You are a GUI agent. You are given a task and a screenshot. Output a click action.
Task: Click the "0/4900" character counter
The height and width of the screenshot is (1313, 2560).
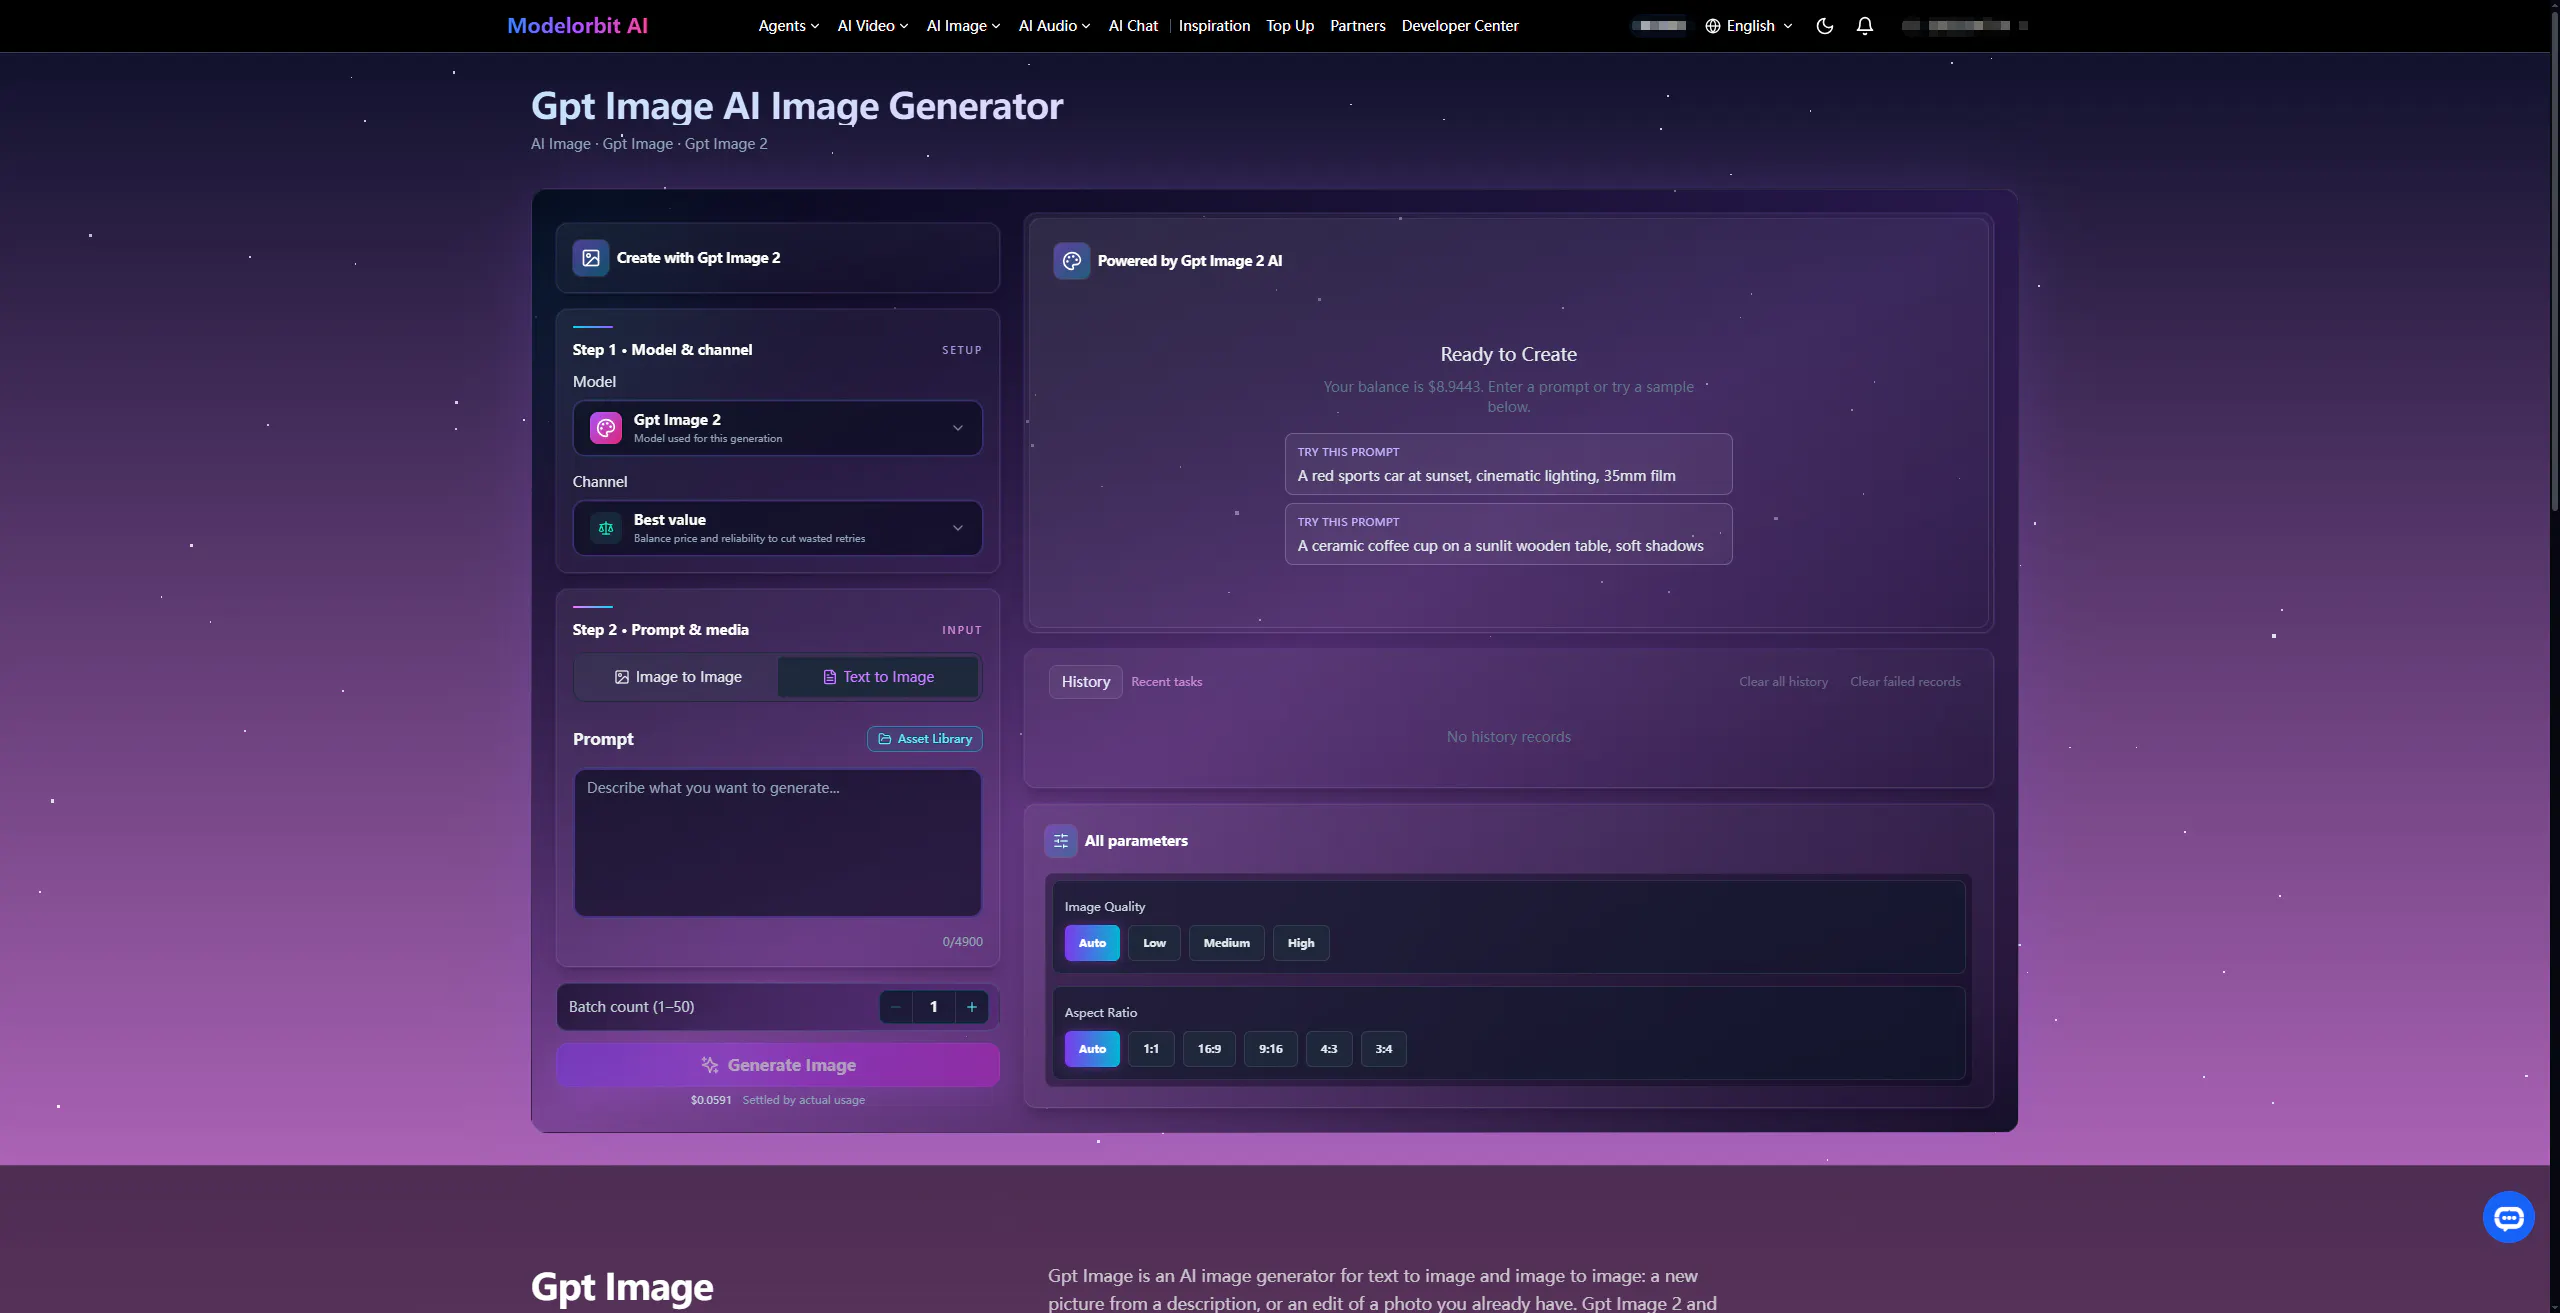[962, 942]
